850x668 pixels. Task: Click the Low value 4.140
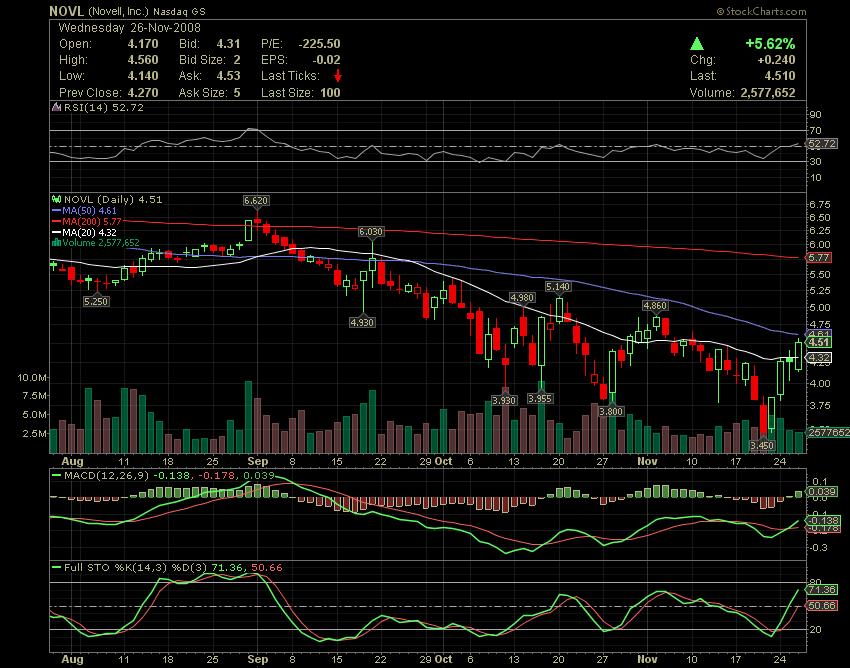[x=143, y=76]
